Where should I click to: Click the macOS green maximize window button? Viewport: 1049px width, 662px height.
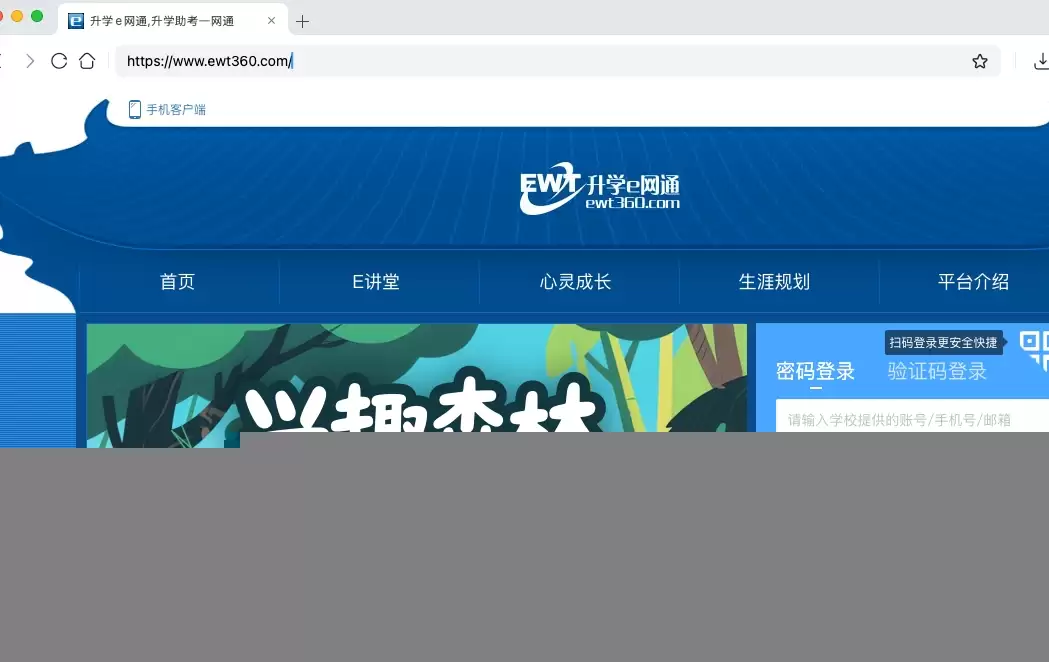37,16
